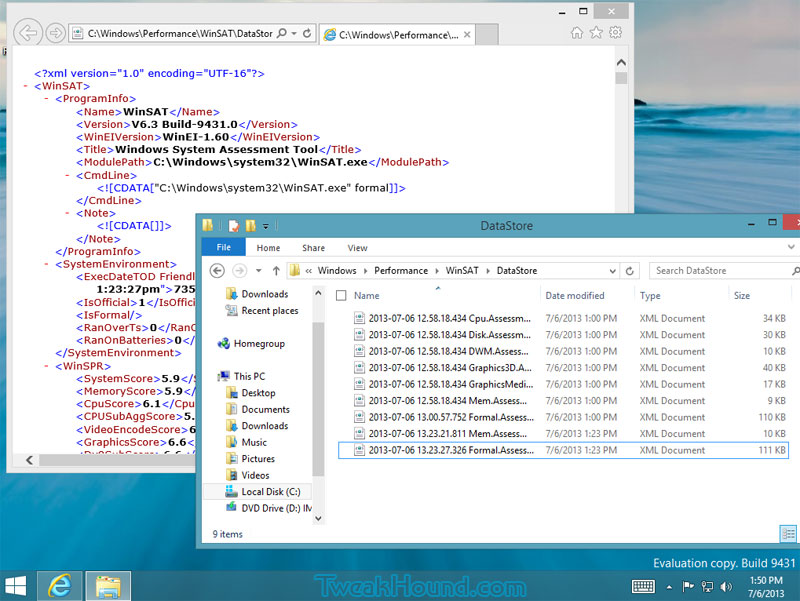Click IE horizontal scrollbar left arrow
This screenshot has height=601, width=800.
click(x=30, y=460)
